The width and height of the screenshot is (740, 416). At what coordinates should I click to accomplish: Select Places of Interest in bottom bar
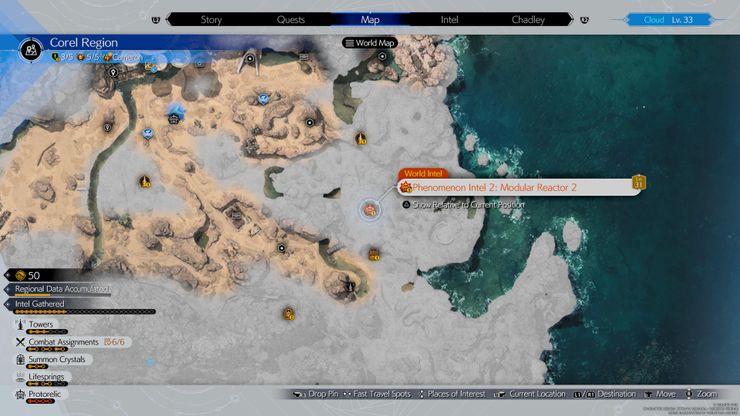click(452, 394)
